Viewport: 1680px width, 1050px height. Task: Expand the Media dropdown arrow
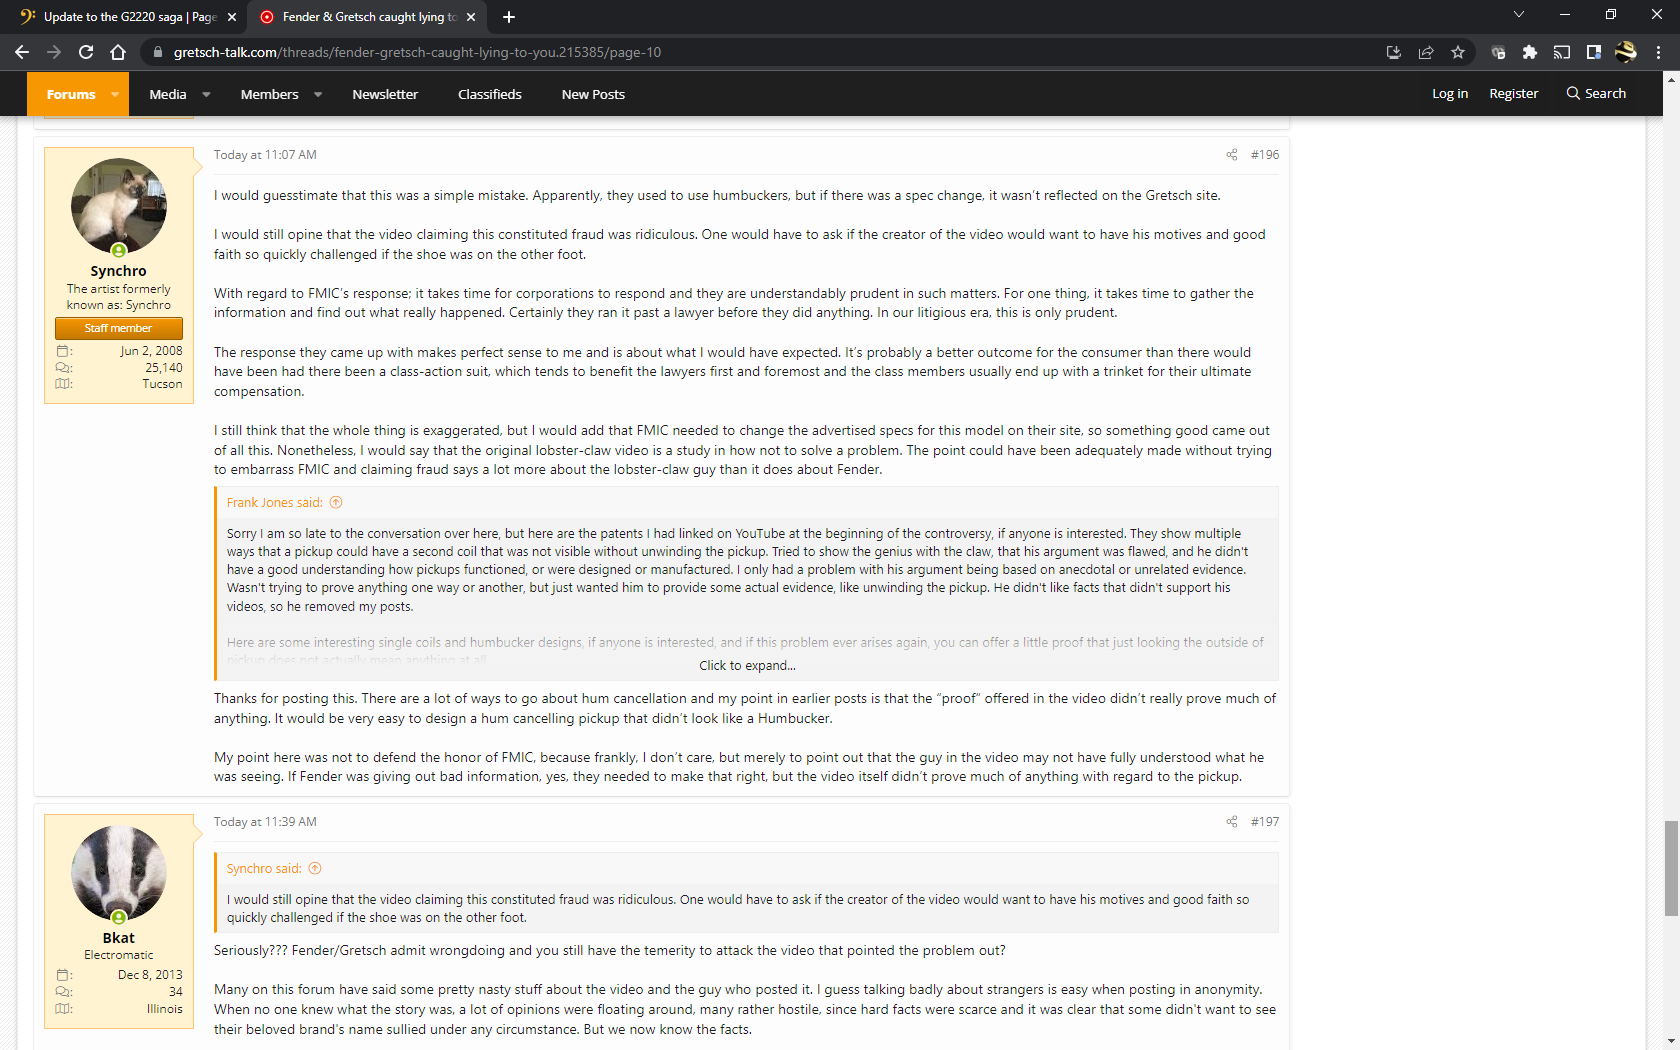point(206,95)
